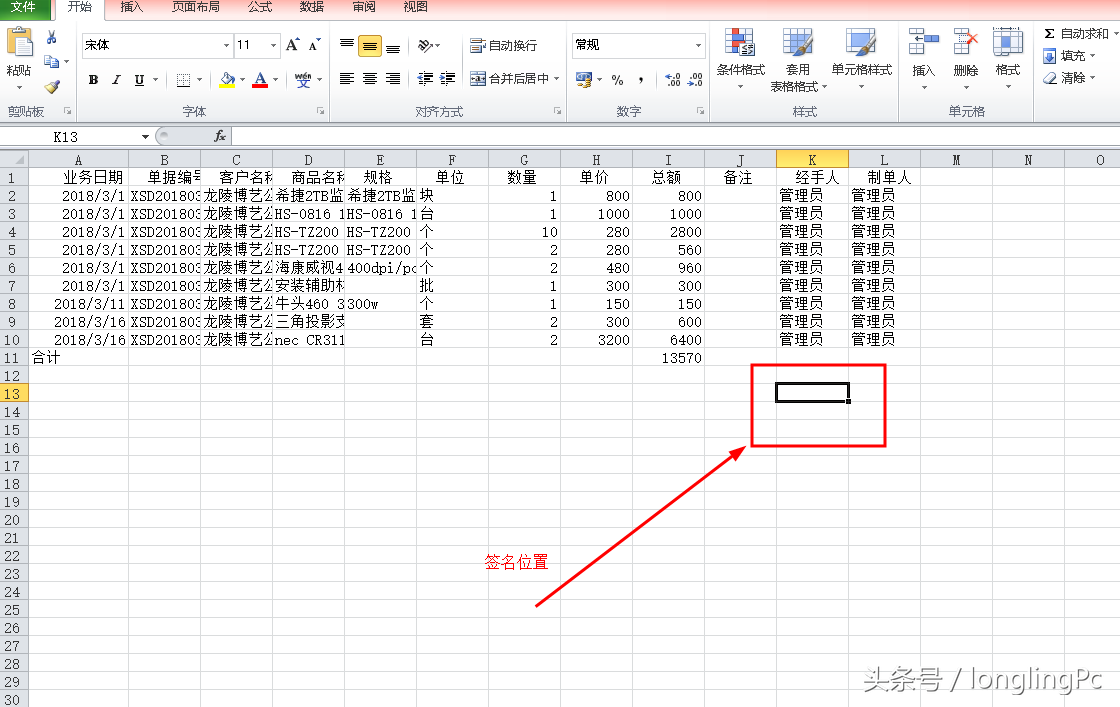Apply yellow fill color bucket
Screen dimensions: 1120x707
227,80
